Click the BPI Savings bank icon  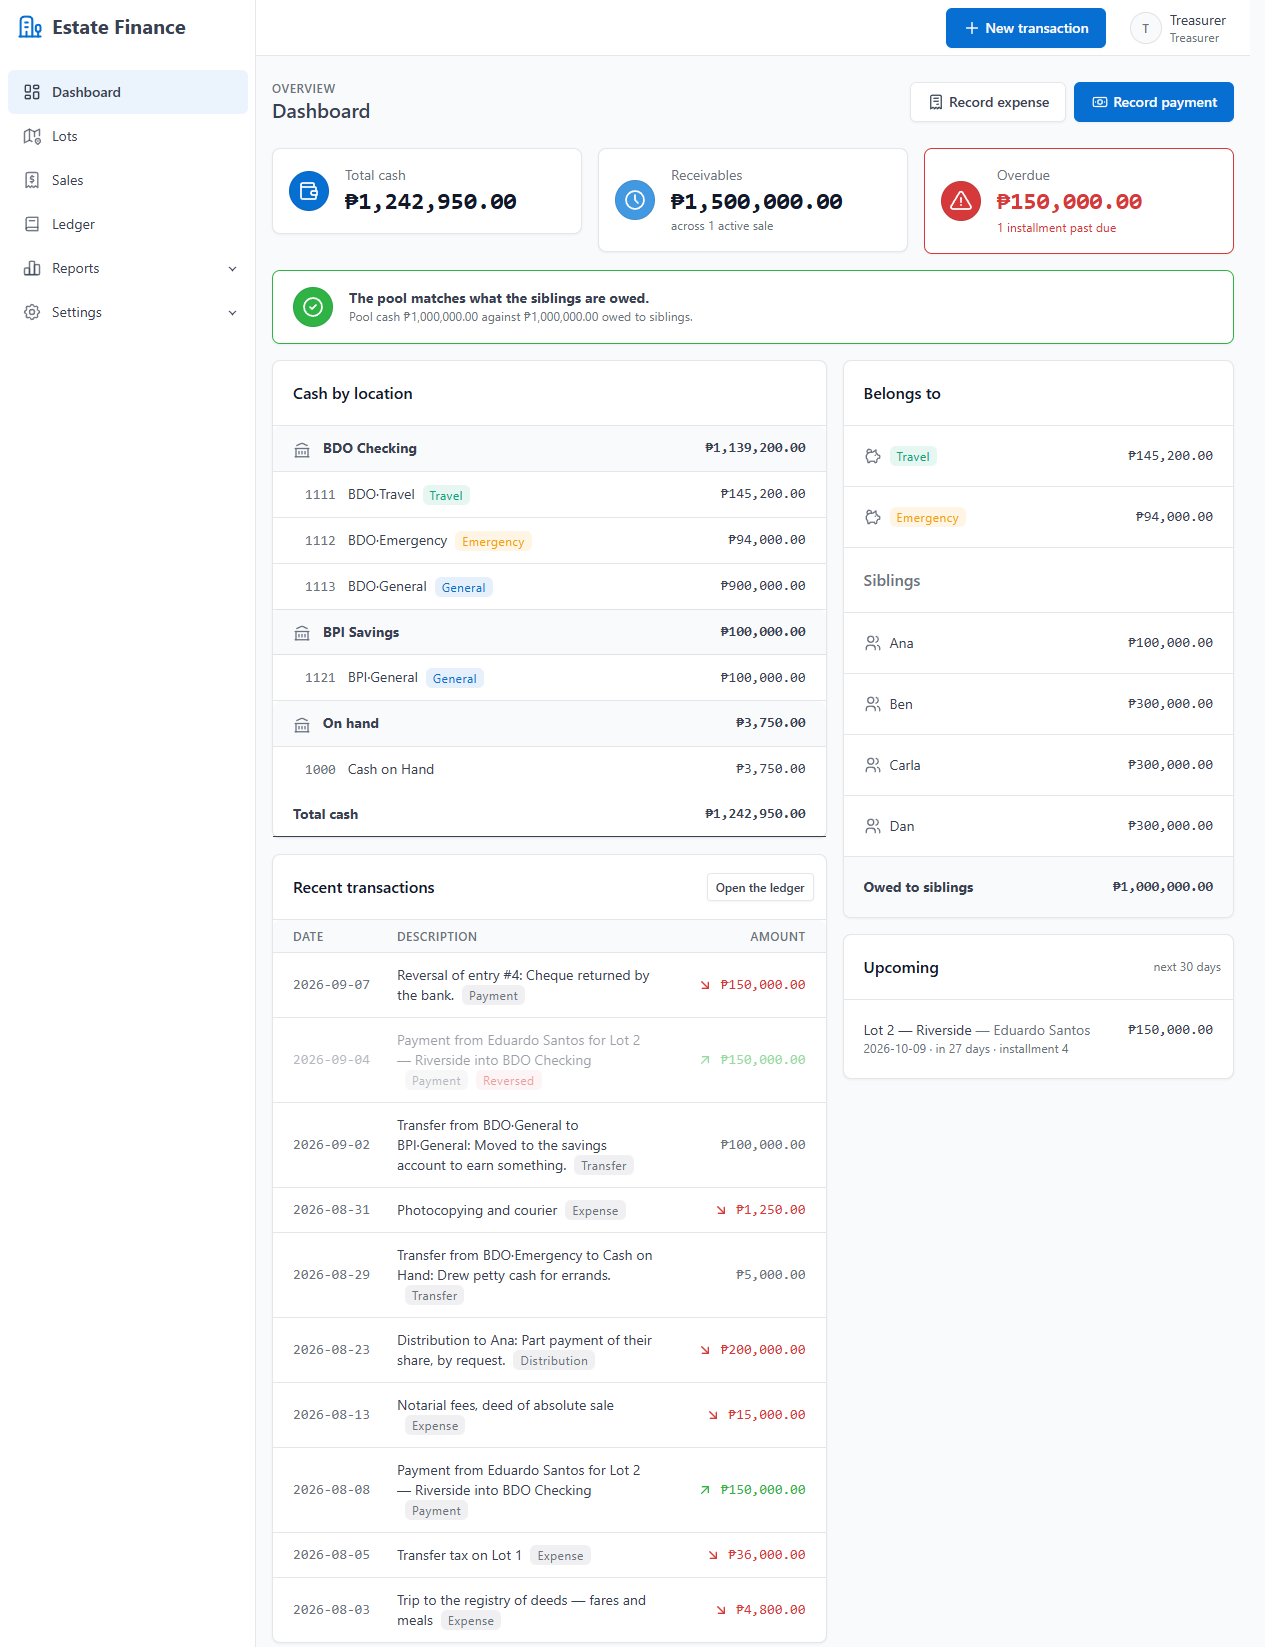click(x=302, y=633)
